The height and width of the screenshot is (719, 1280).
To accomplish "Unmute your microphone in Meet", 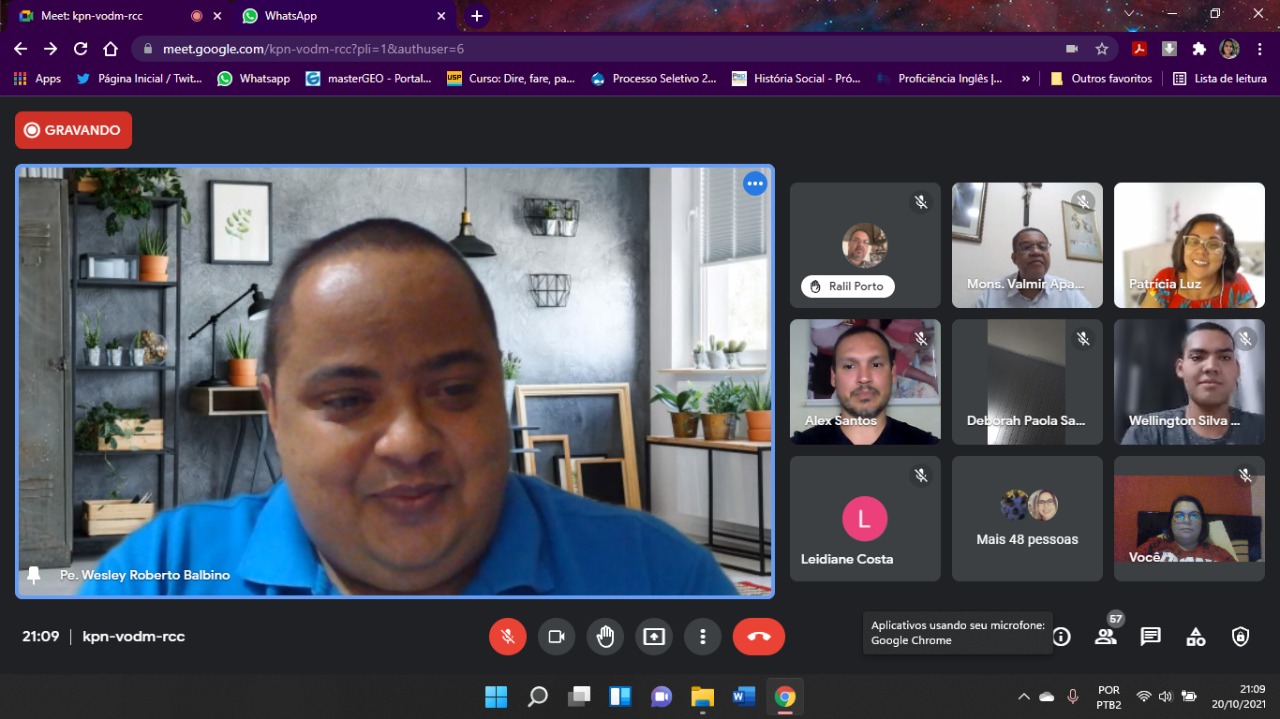I will 508,637.
